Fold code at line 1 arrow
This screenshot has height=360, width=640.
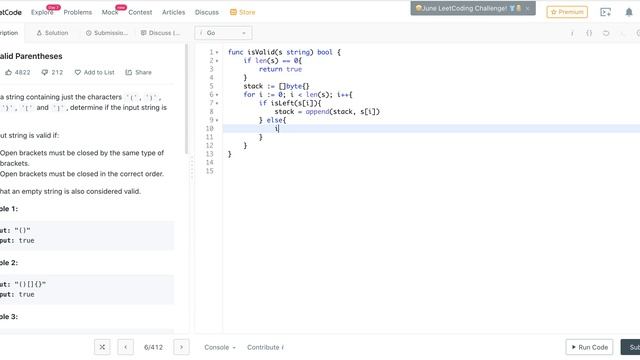click(x=217, y=52)
